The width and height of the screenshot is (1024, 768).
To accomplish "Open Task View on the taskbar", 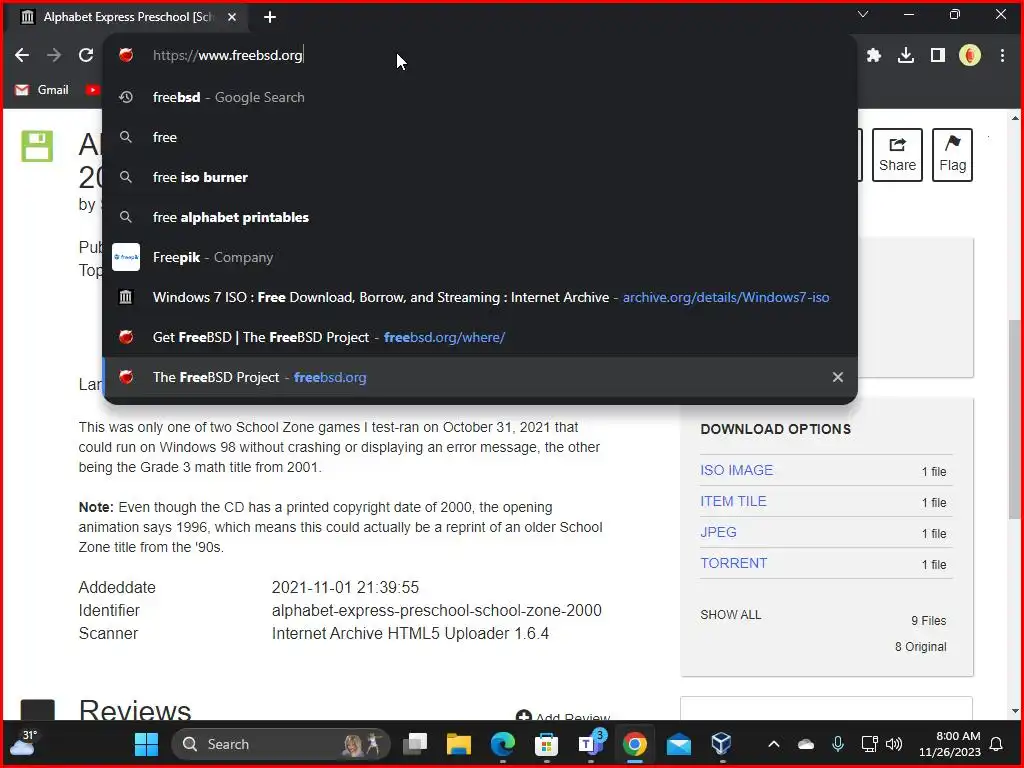I will point(415,744).
